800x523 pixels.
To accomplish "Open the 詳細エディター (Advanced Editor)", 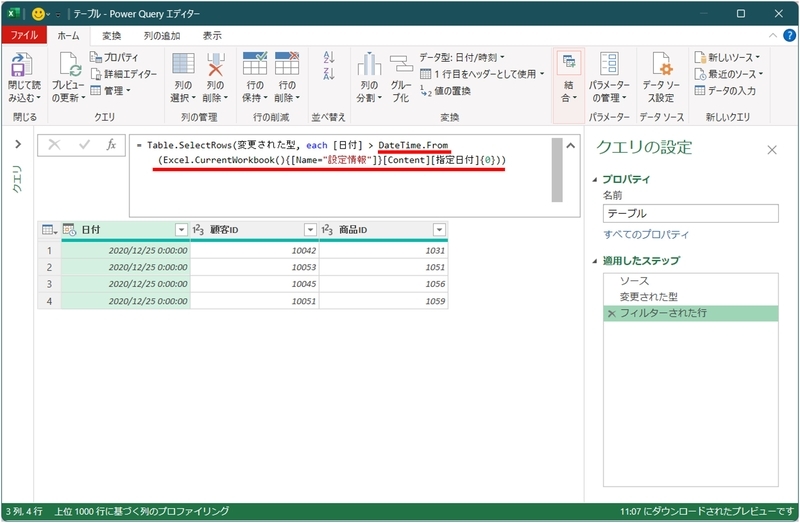I will 123,74.
